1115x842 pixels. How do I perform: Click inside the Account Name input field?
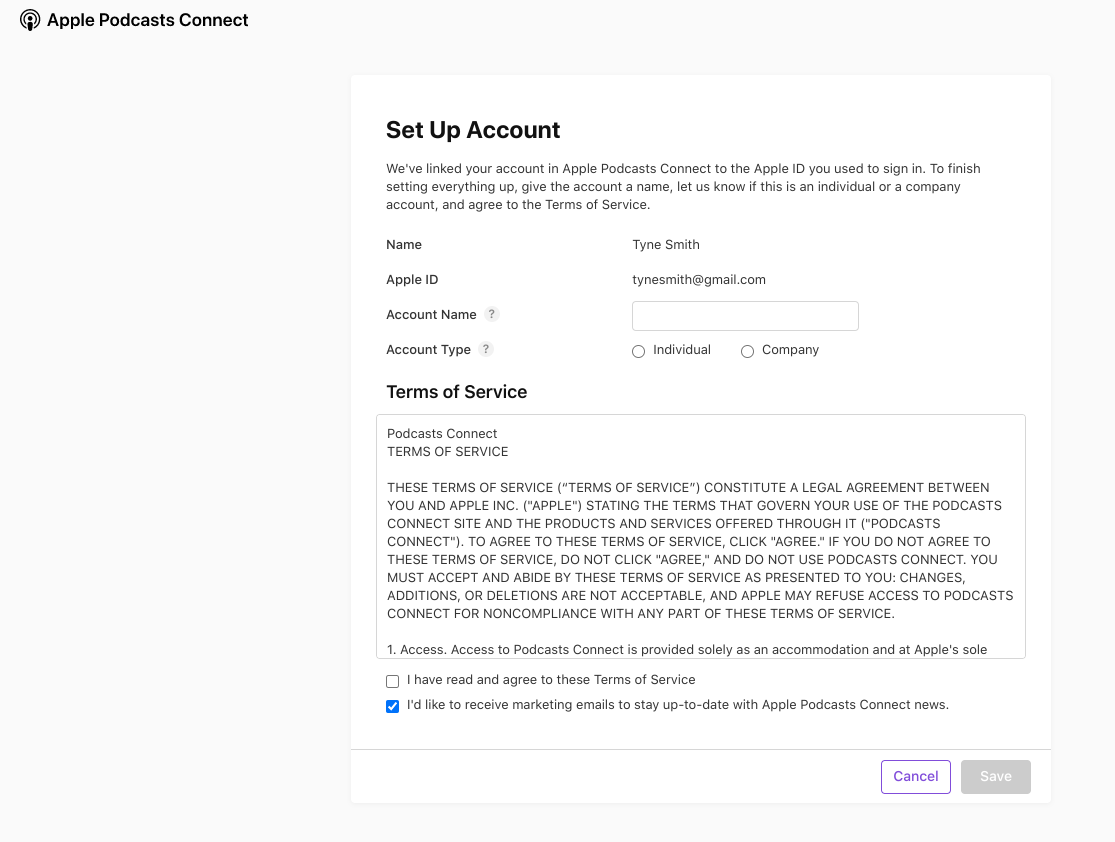(x=744, y=315)
